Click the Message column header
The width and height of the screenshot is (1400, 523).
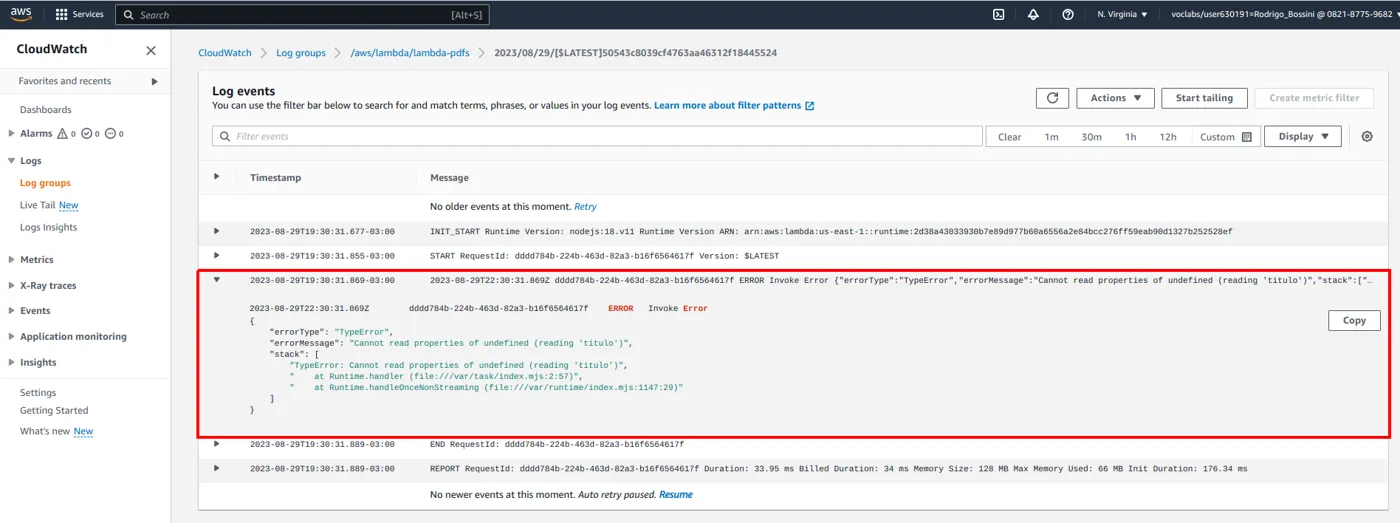pyautogui.click(x=449, y=178)
